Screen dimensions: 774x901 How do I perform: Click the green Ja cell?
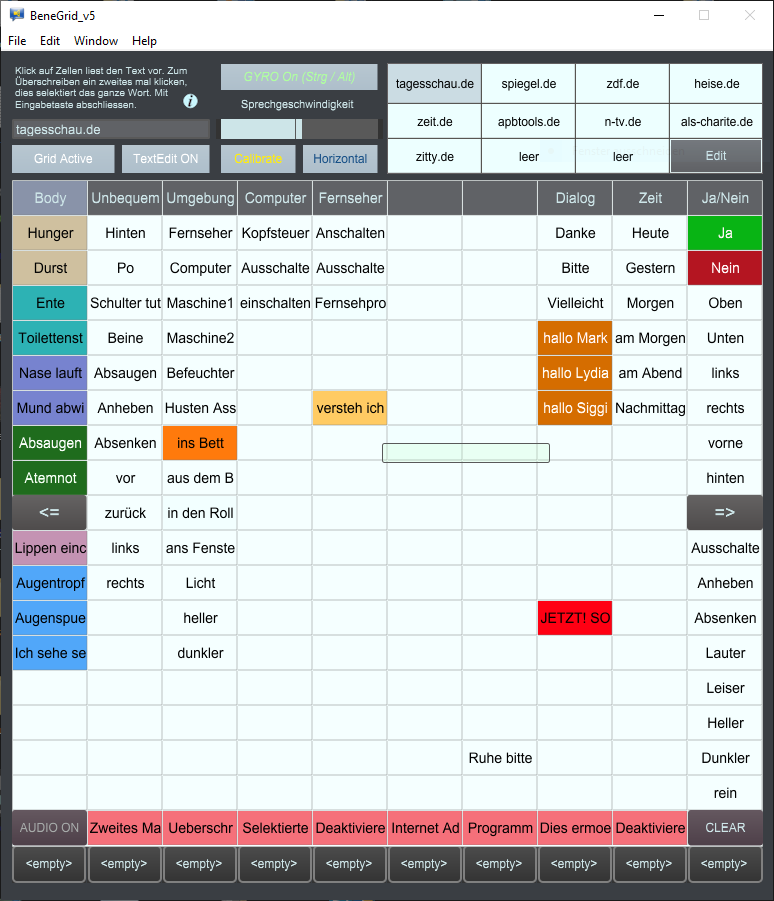coord(725,233)
